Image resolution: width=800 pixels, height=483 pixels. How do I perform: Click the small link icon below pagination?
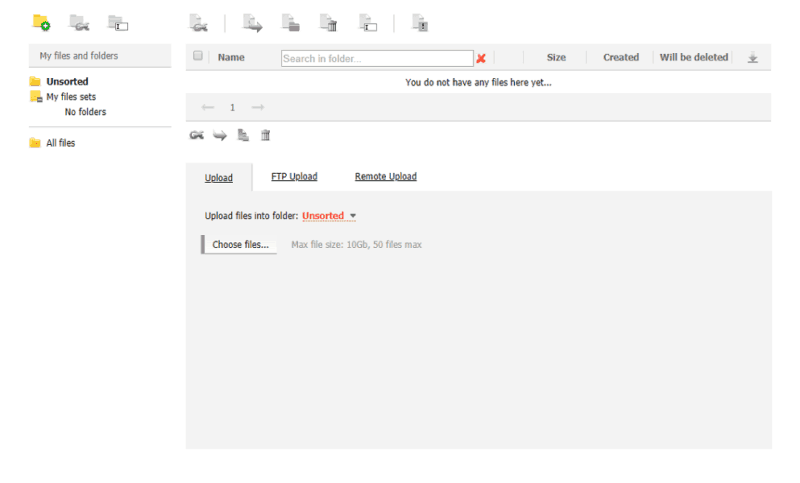tap(196, 135)
